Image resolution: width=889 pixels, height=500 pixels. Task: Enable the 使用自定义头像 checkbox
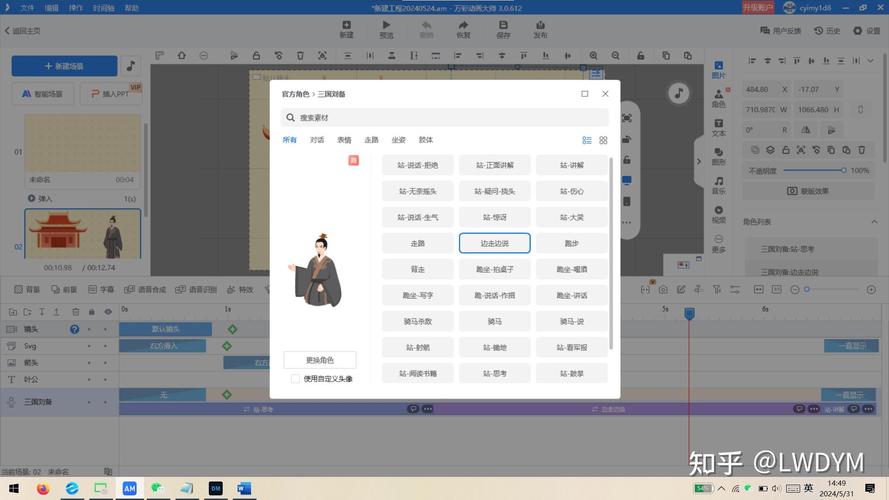[x=295, y=379]
